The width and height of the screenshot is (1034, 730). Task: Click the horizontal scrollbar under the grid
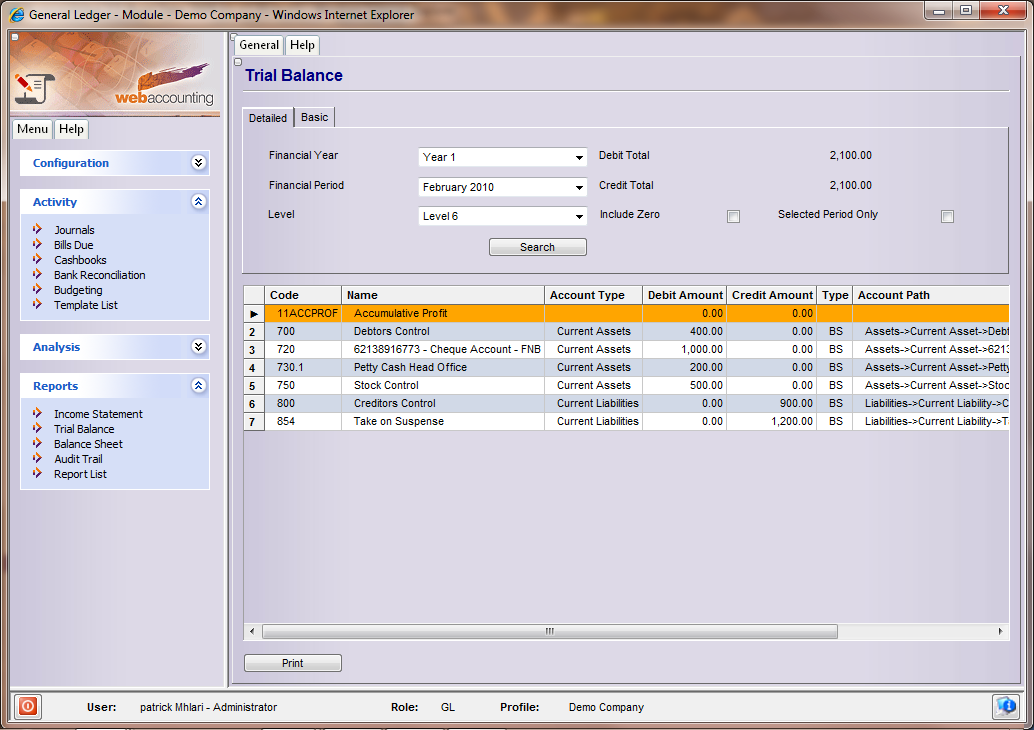pos(548,632)
